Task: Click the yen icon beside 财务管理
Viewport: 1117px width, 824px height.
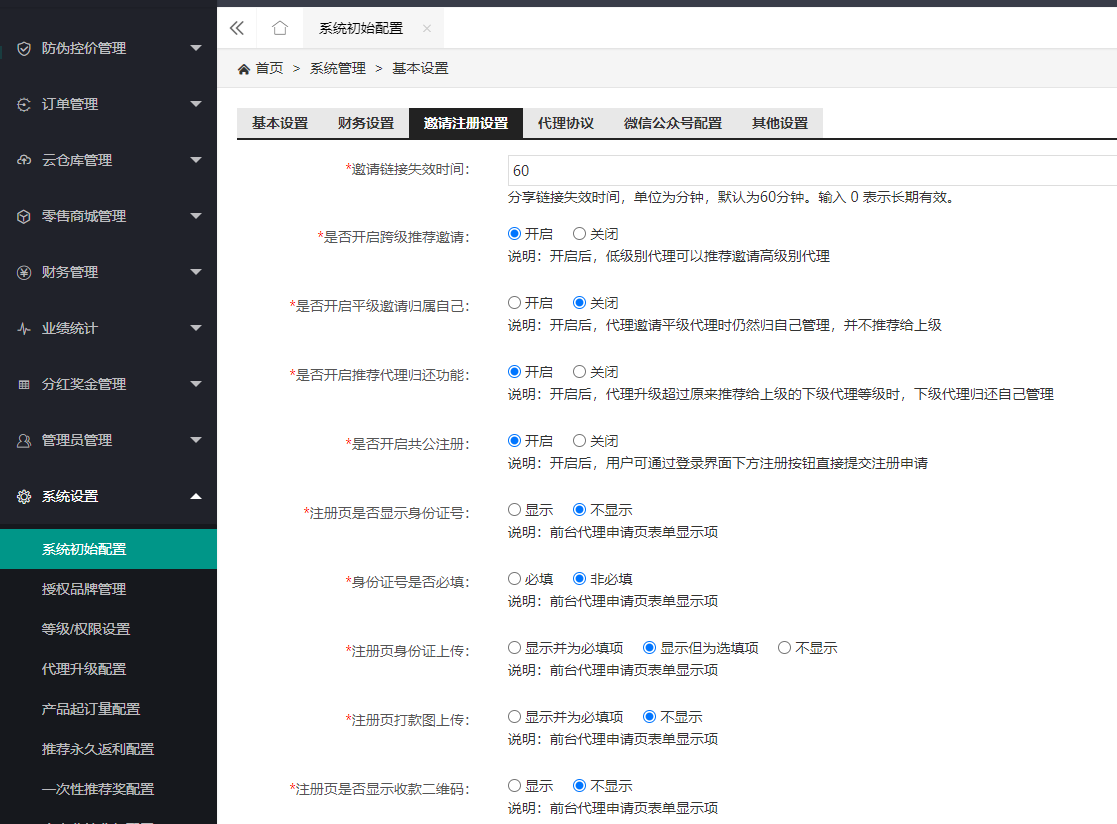Action: click(24, 273)
